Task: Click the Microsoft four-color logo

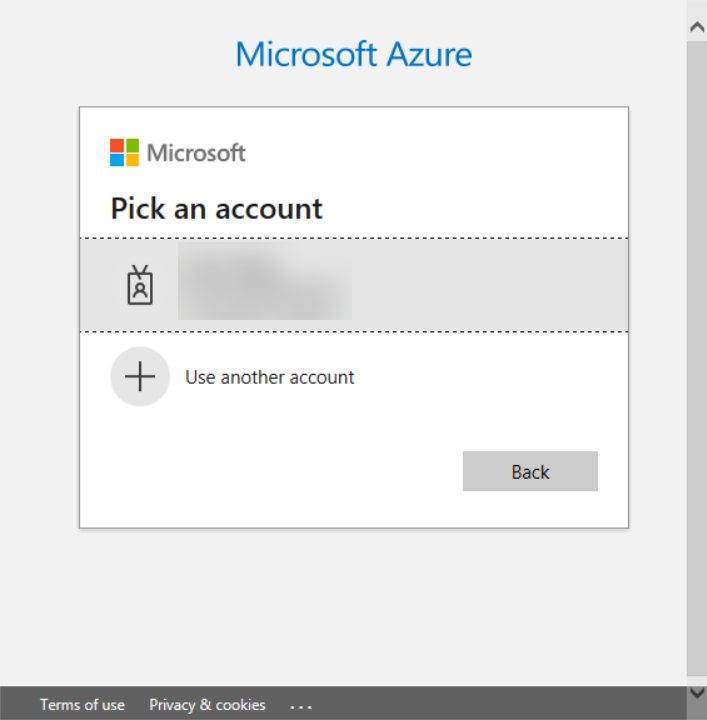Action: 125,153
